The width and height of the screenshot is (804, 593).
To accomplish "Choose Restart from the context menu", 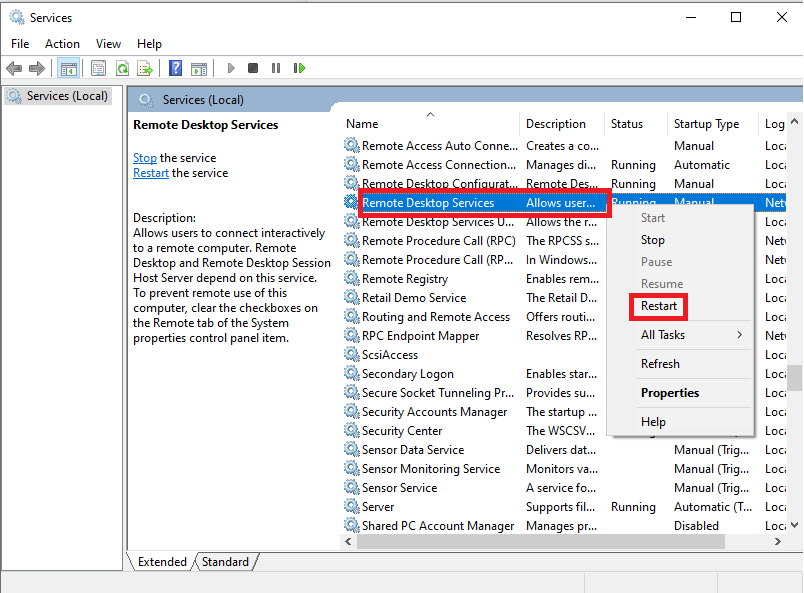I will click(659, 306).
